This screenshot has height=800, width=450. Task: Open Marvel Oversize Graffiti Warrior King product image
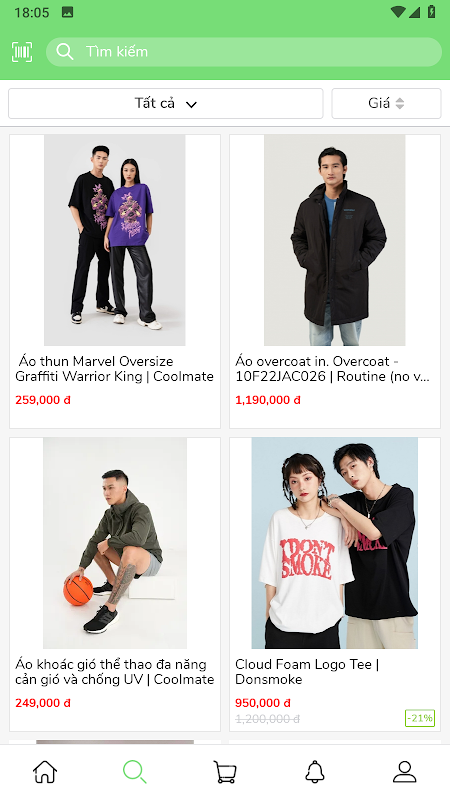click(115, 240)
